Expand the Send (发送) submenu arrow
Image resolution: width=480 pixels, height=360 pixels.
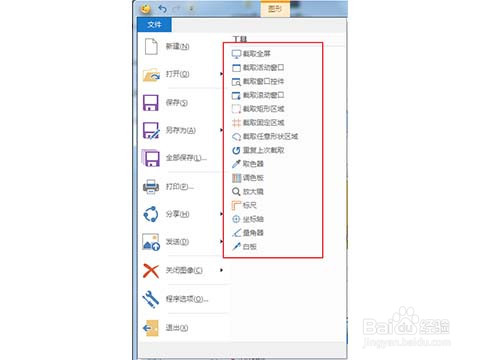point(221,242)
